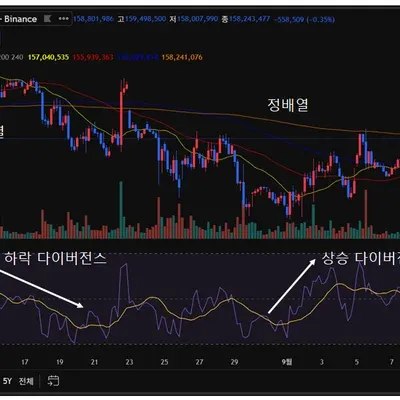Click the 9월 month label on time axis

(x=286, y=362)
